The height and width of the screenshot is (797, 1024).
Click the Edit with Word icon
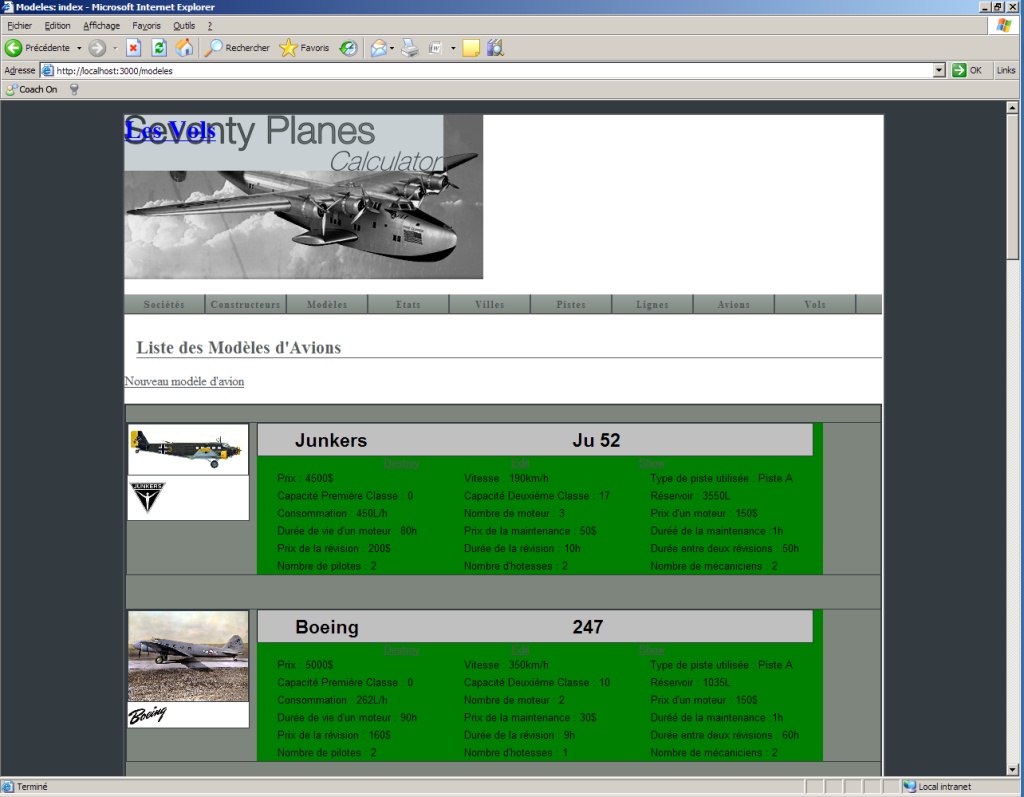point(436,48)
